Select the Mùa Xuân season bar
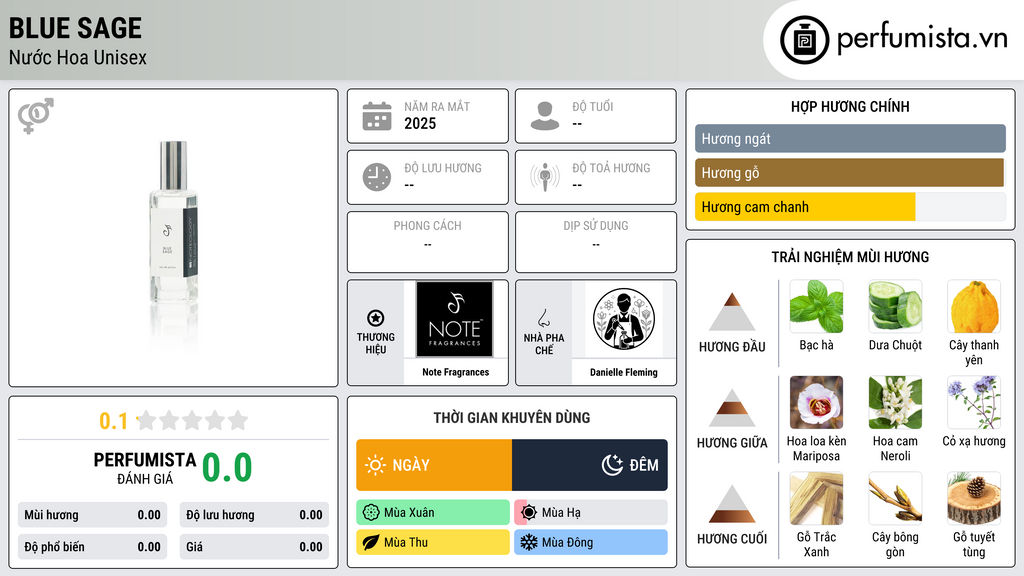 tap(433, 513)
